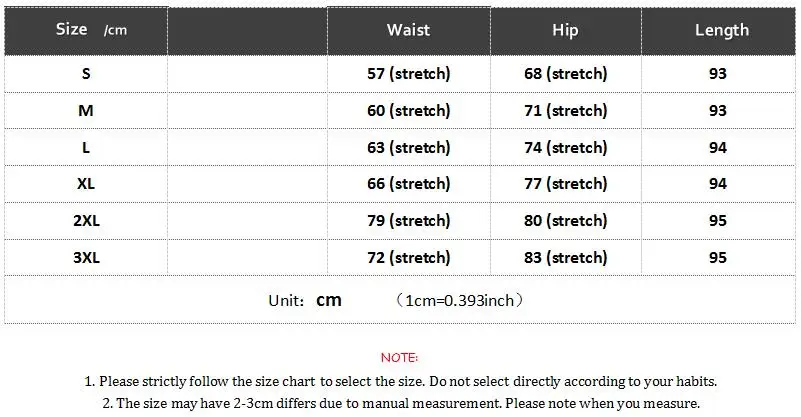Select the 2XL size row label

coord(86,221)
